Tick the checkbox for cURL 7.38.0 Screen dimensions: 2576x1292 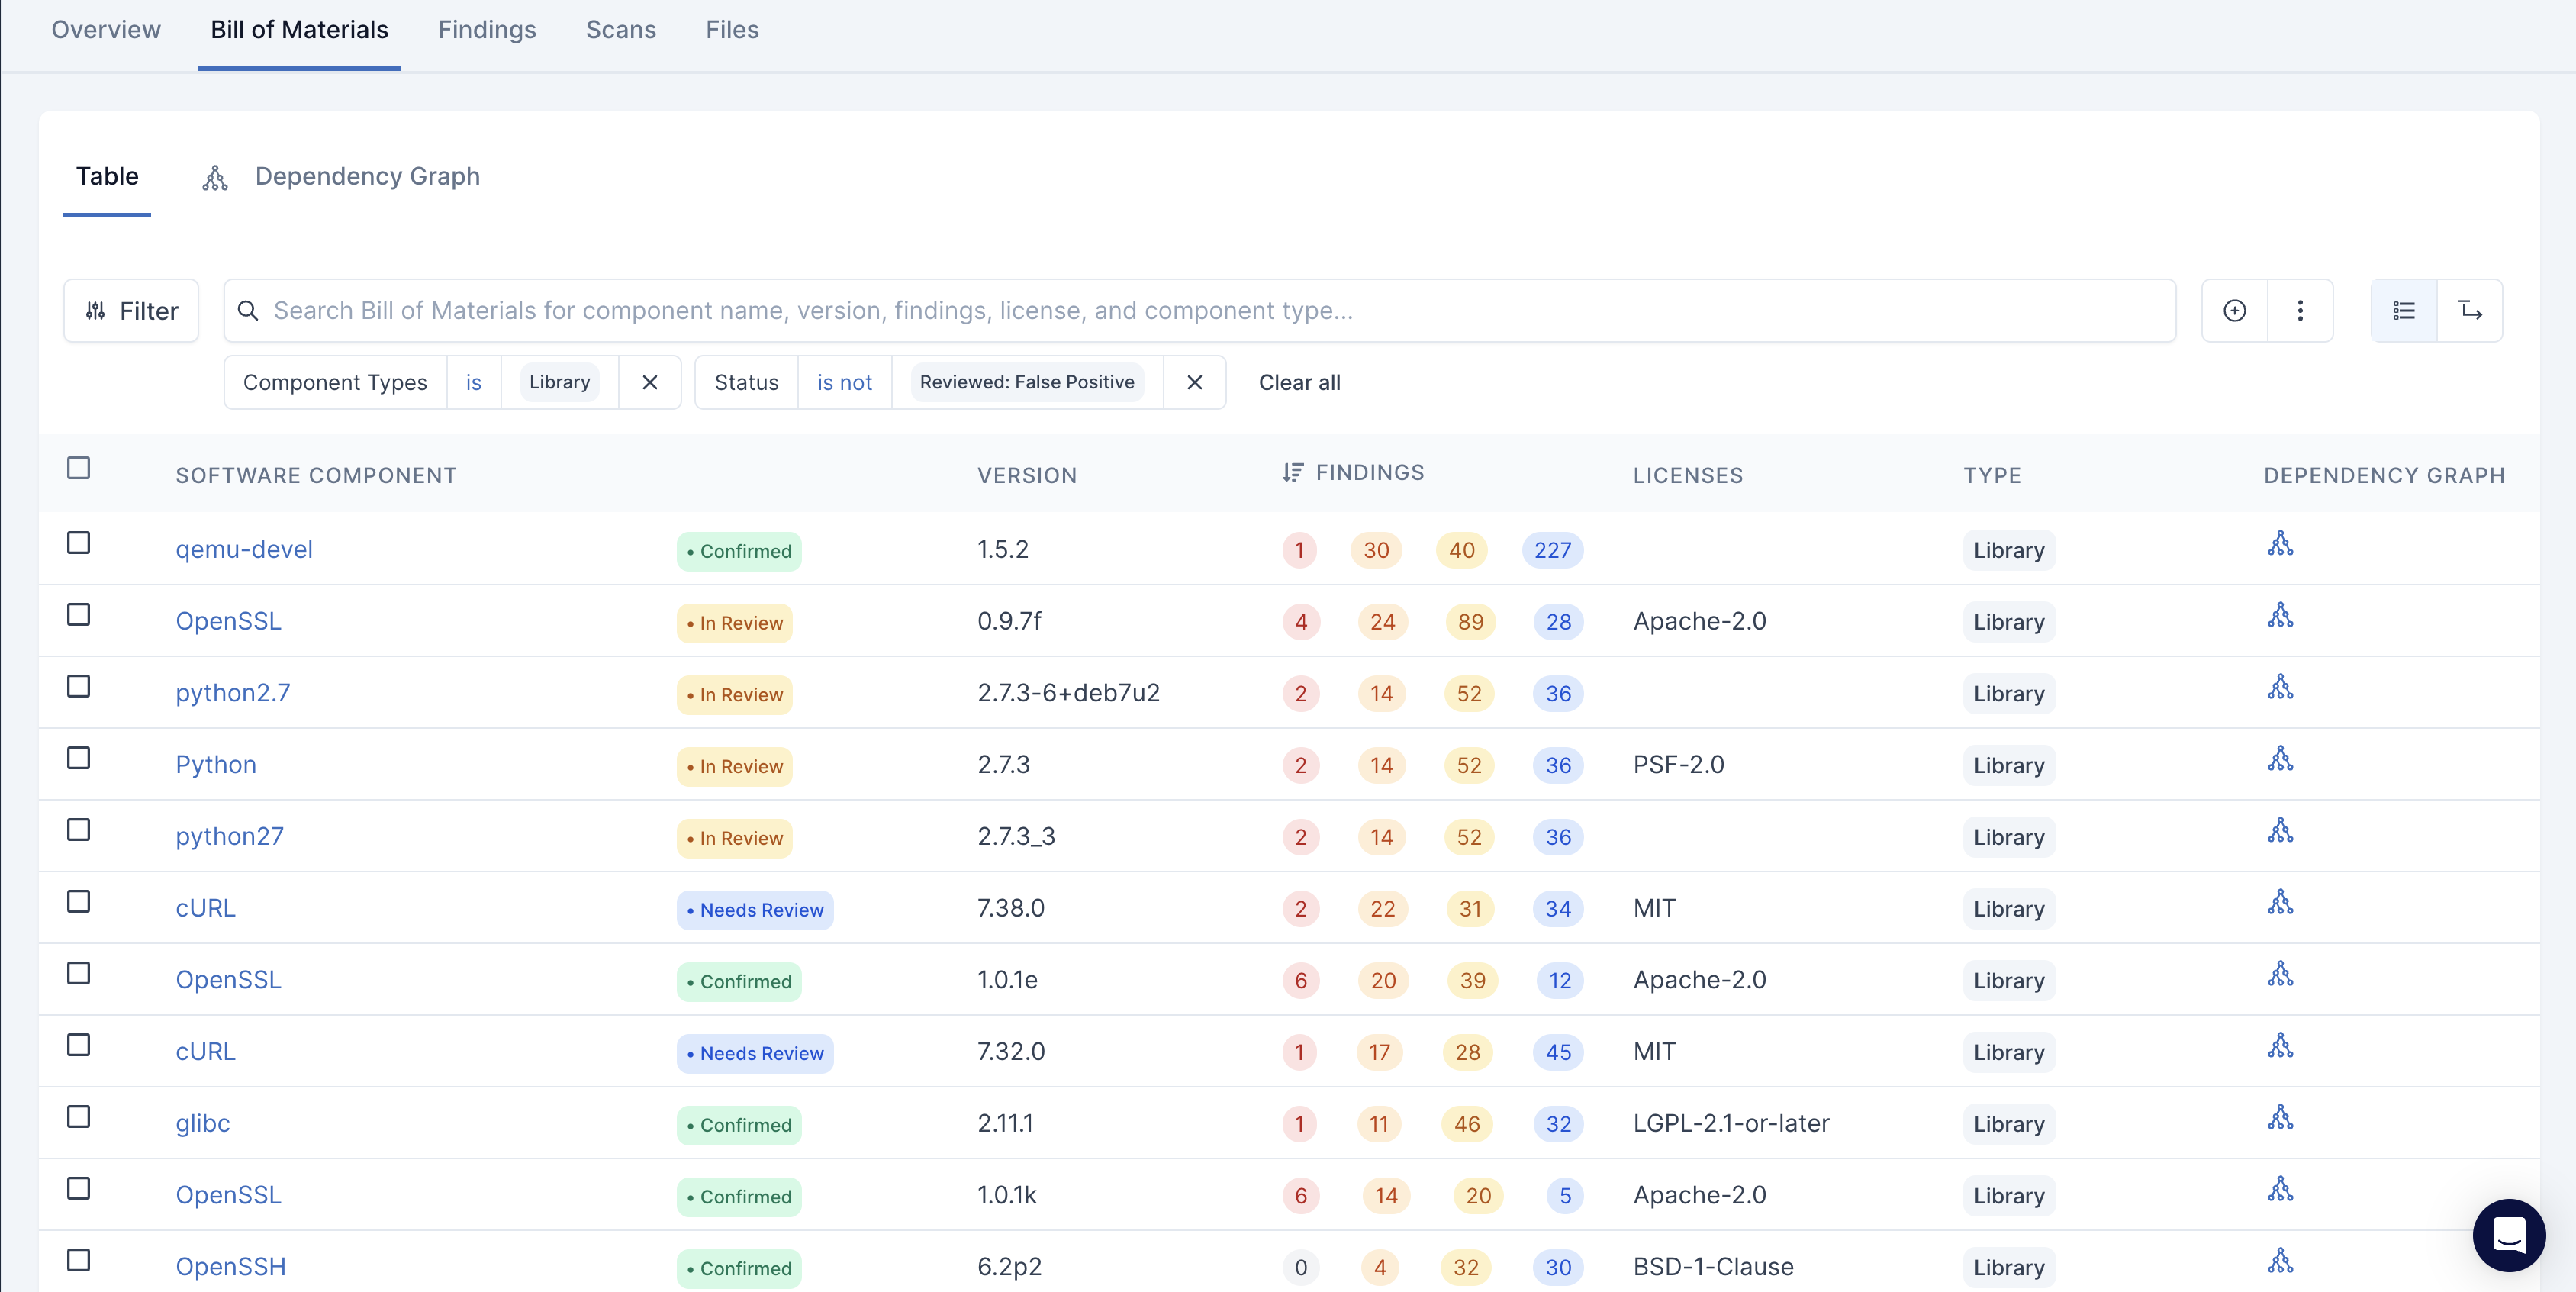[78, 902]
